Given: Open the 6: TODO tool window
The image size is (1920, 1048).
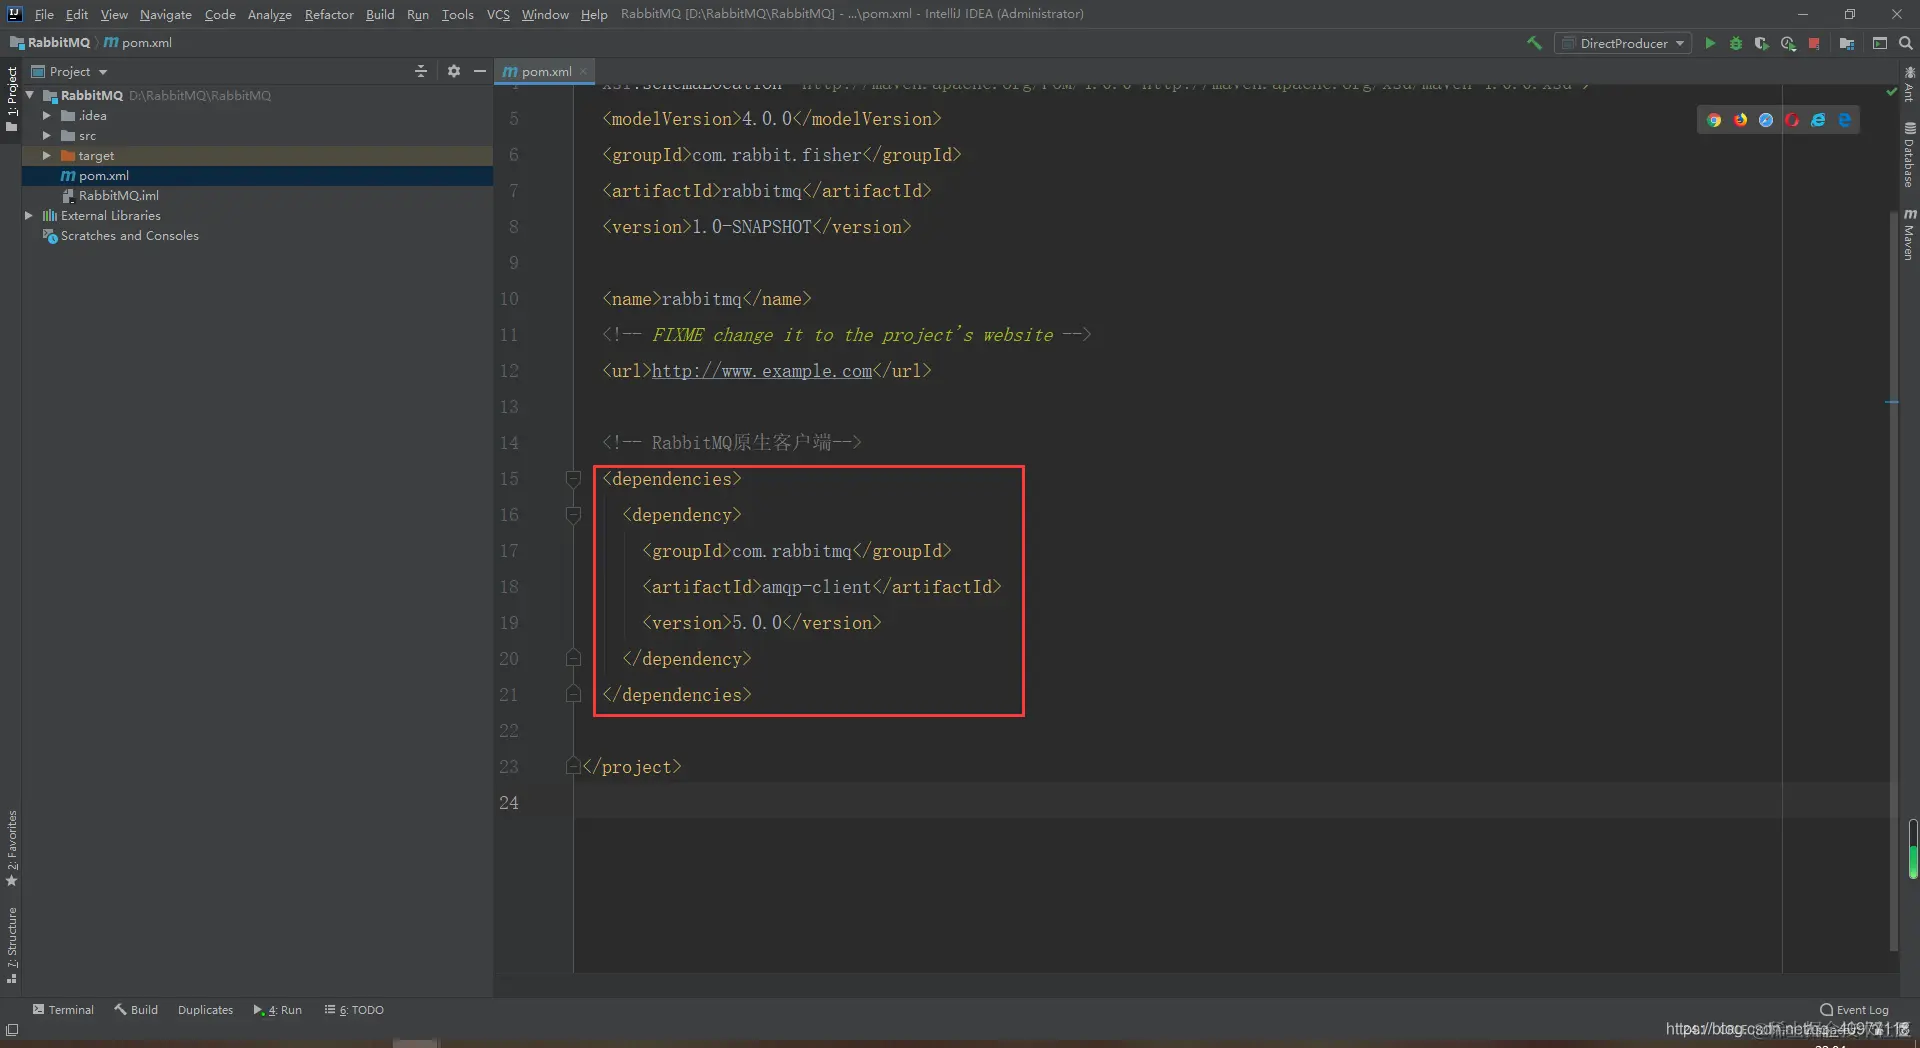Looking at the screenshot, I should click(354, 1010).
